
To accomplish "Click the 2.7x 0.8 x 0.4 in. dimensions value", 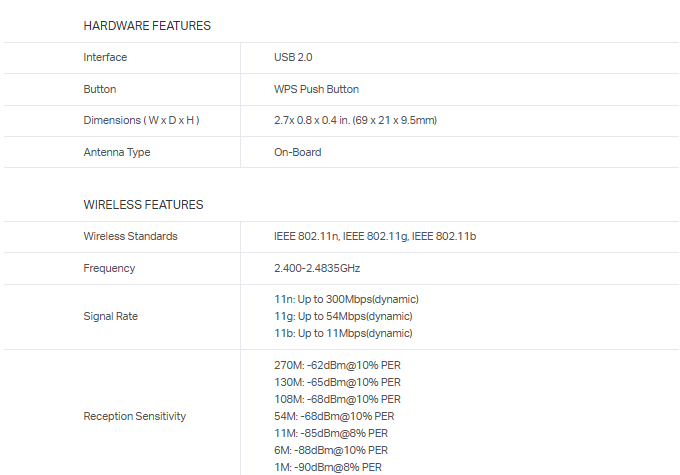I will [x=355, y=121].
